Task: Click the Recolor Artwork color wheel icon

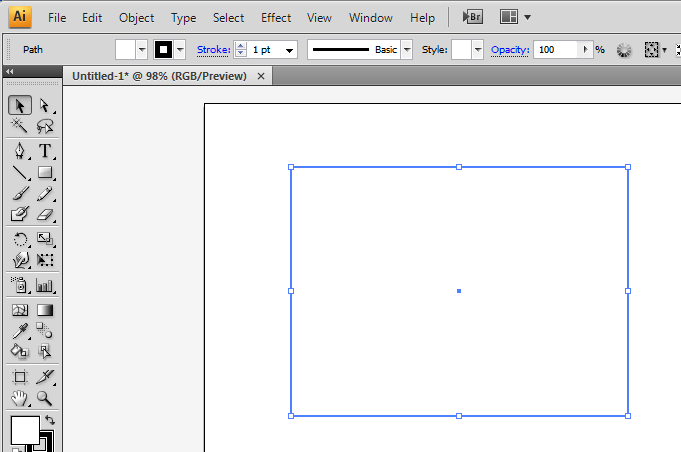Action: coord(624,50)
